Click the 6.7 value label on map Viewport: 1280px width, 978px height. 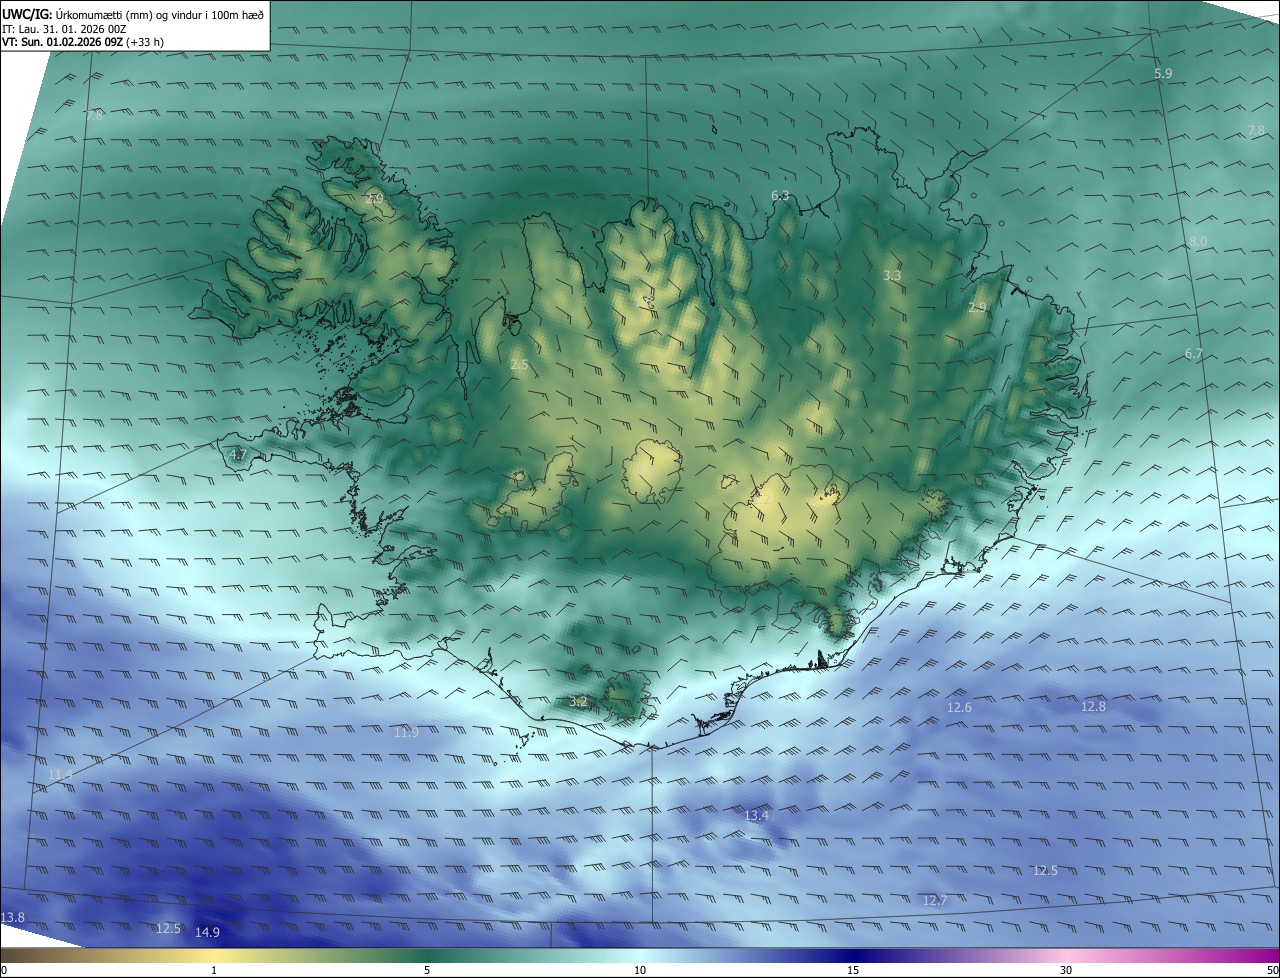tap(1193, 354)
